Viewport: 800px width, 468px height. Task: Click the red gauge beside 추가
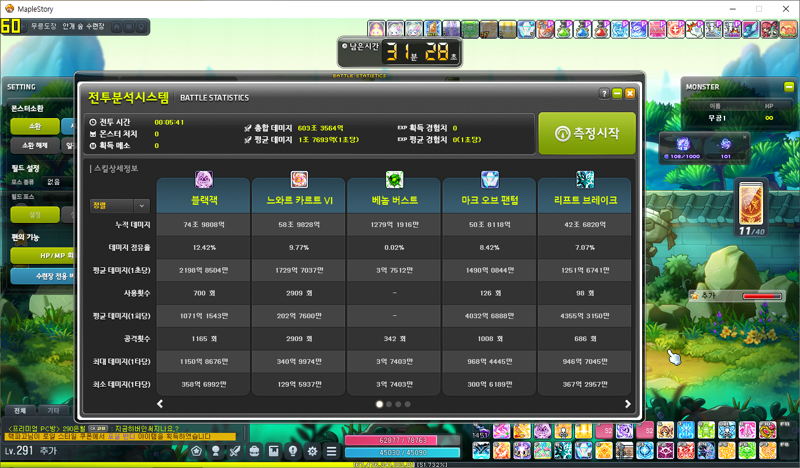(x=762, y=296)
